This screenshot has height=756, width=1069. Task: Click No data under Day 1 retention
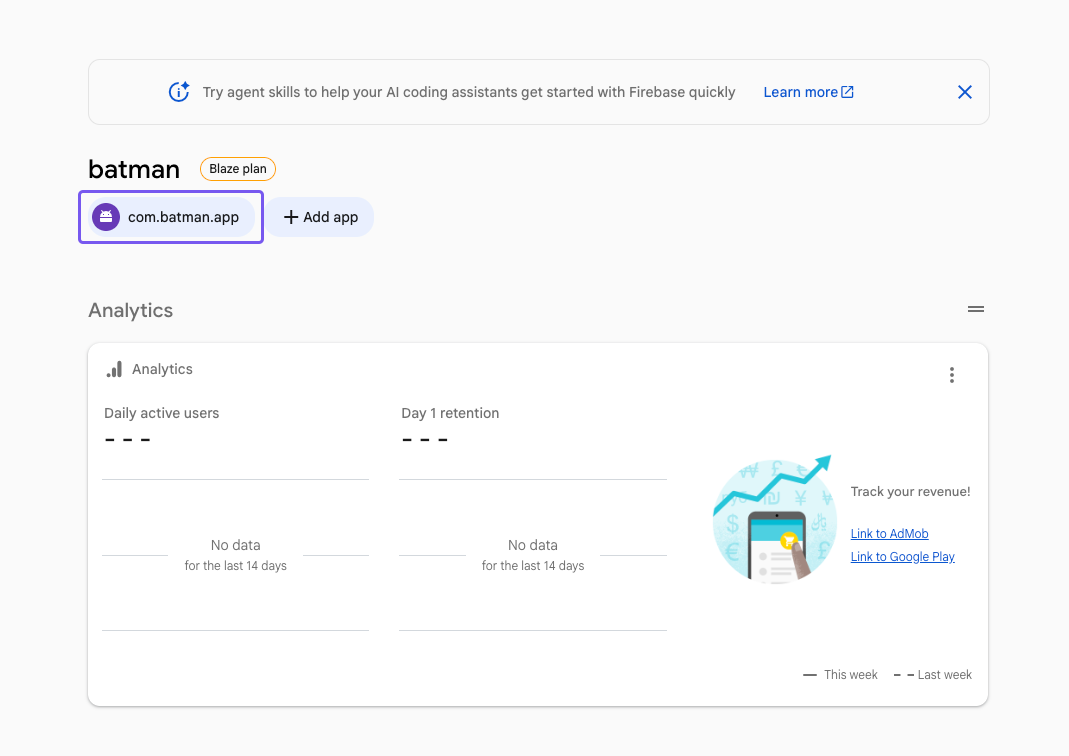pyautogui.click(x=532, y=545)
